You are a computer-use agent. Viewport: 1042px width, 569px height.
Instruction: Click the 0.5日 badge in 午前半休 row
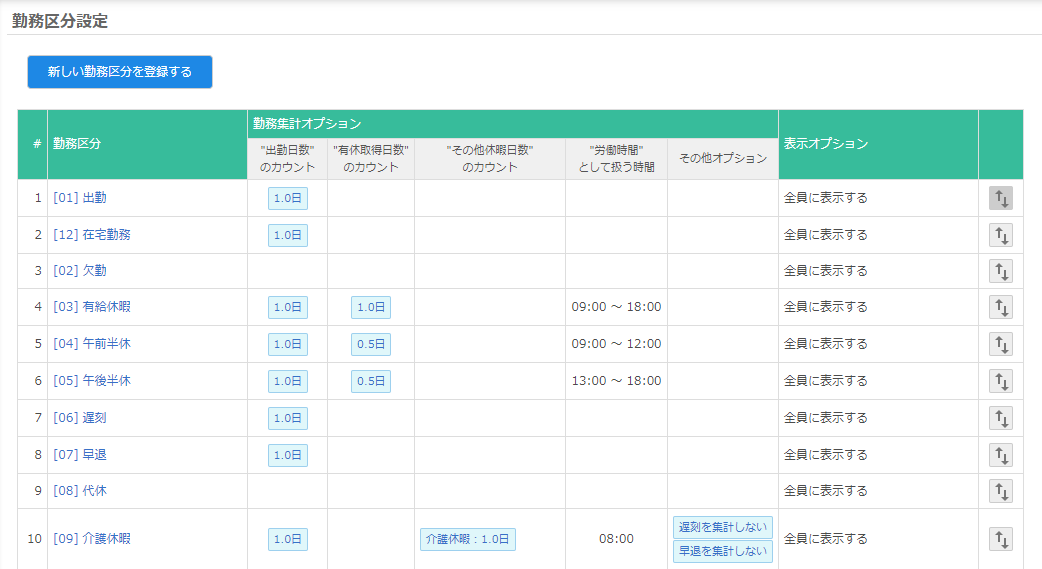point(371,344)
